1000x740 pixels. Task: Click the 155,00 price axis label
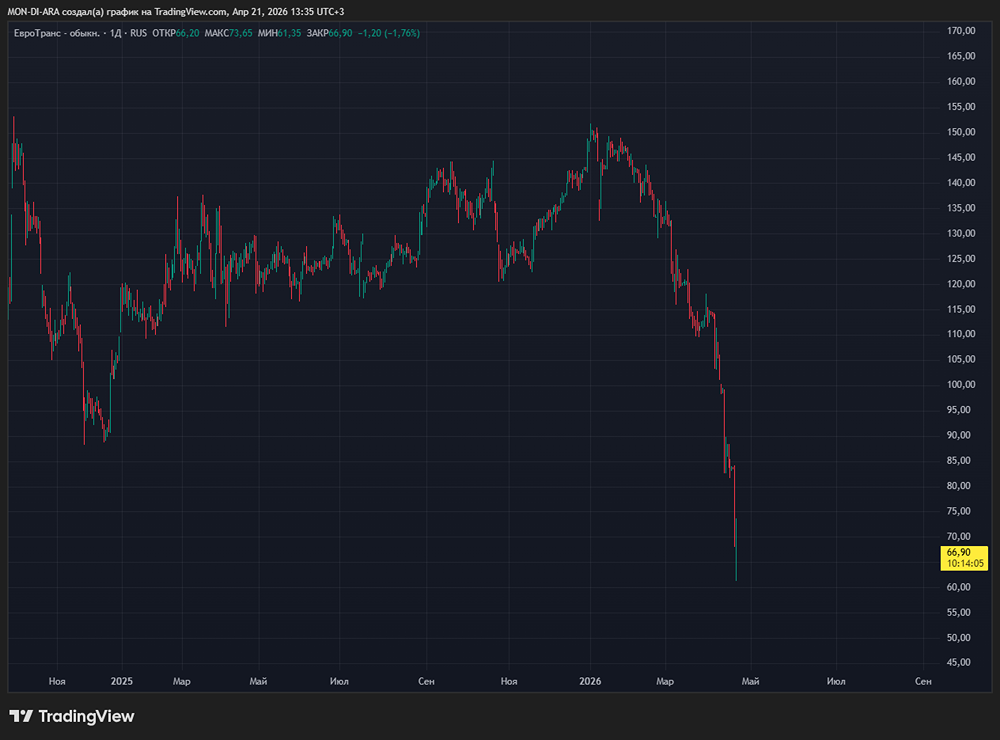tap(961, 107)
